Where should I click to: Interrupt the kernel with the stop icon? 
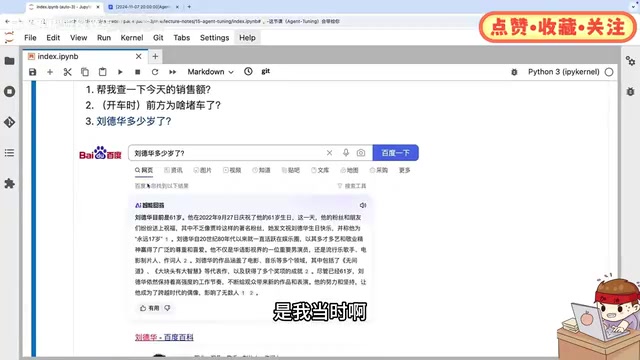138,72
